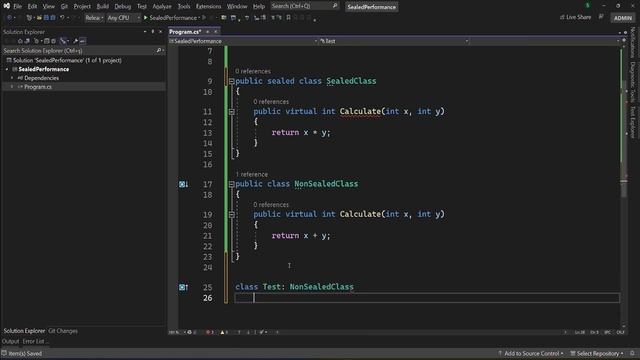Close the Solution Explorer panel
The width and height of the screenshot is (640, 360).
[x=160, y=31]
